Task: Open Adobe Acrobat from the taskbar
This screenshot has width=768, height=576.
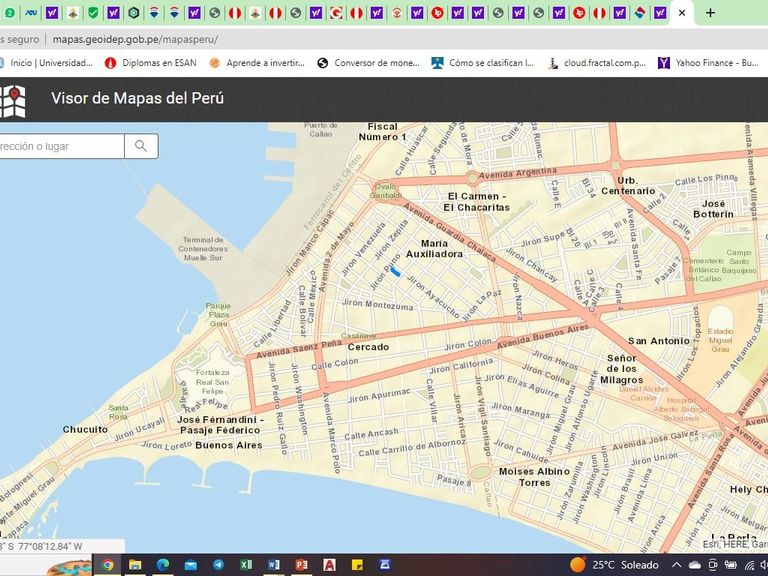Action: (x=329, y=565)
